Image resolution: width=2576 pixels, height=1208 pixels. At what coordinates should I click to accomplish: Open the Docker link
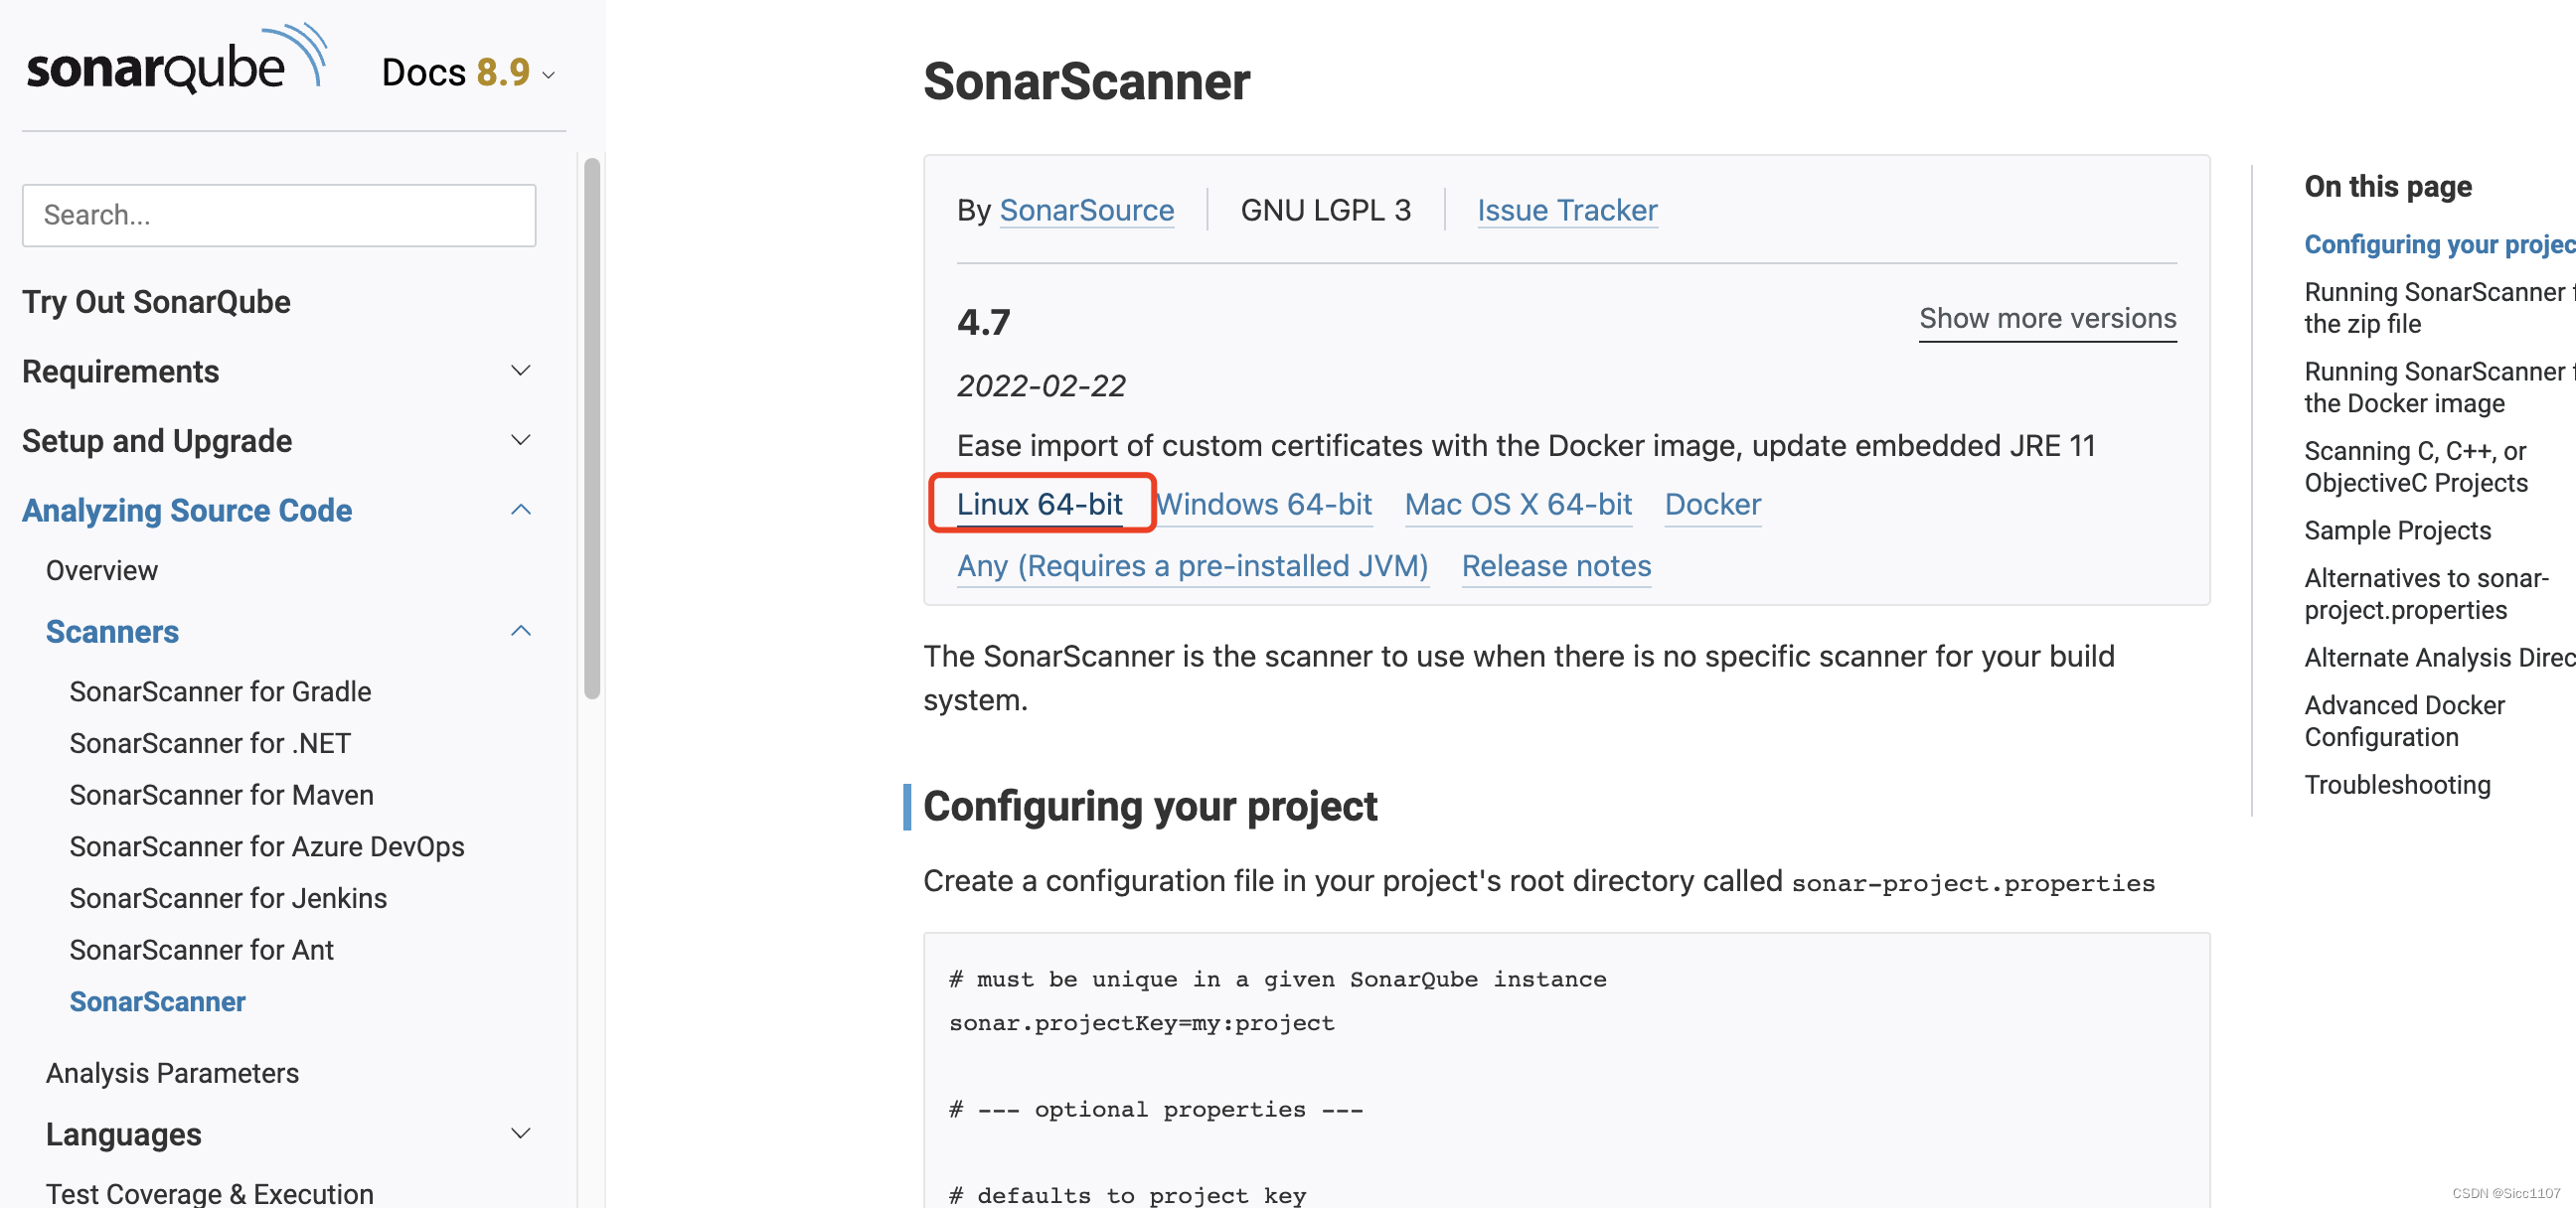tap(1712, 504)
